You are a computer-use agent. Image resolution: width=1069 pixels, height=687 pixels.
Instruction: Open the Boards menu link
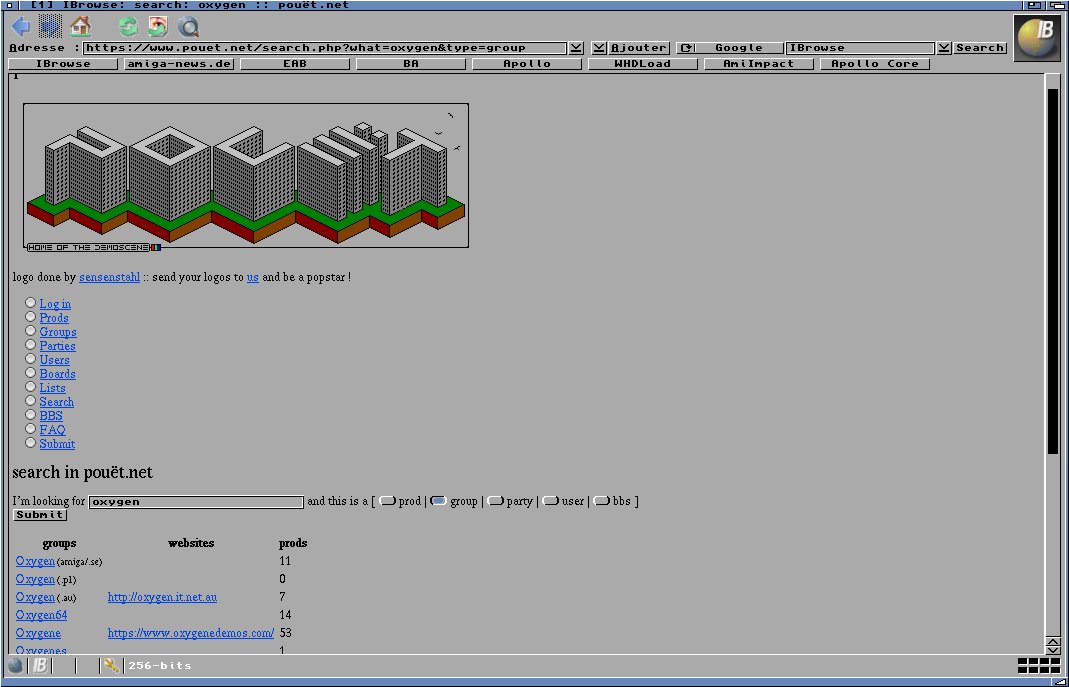[x=57, y=374]
